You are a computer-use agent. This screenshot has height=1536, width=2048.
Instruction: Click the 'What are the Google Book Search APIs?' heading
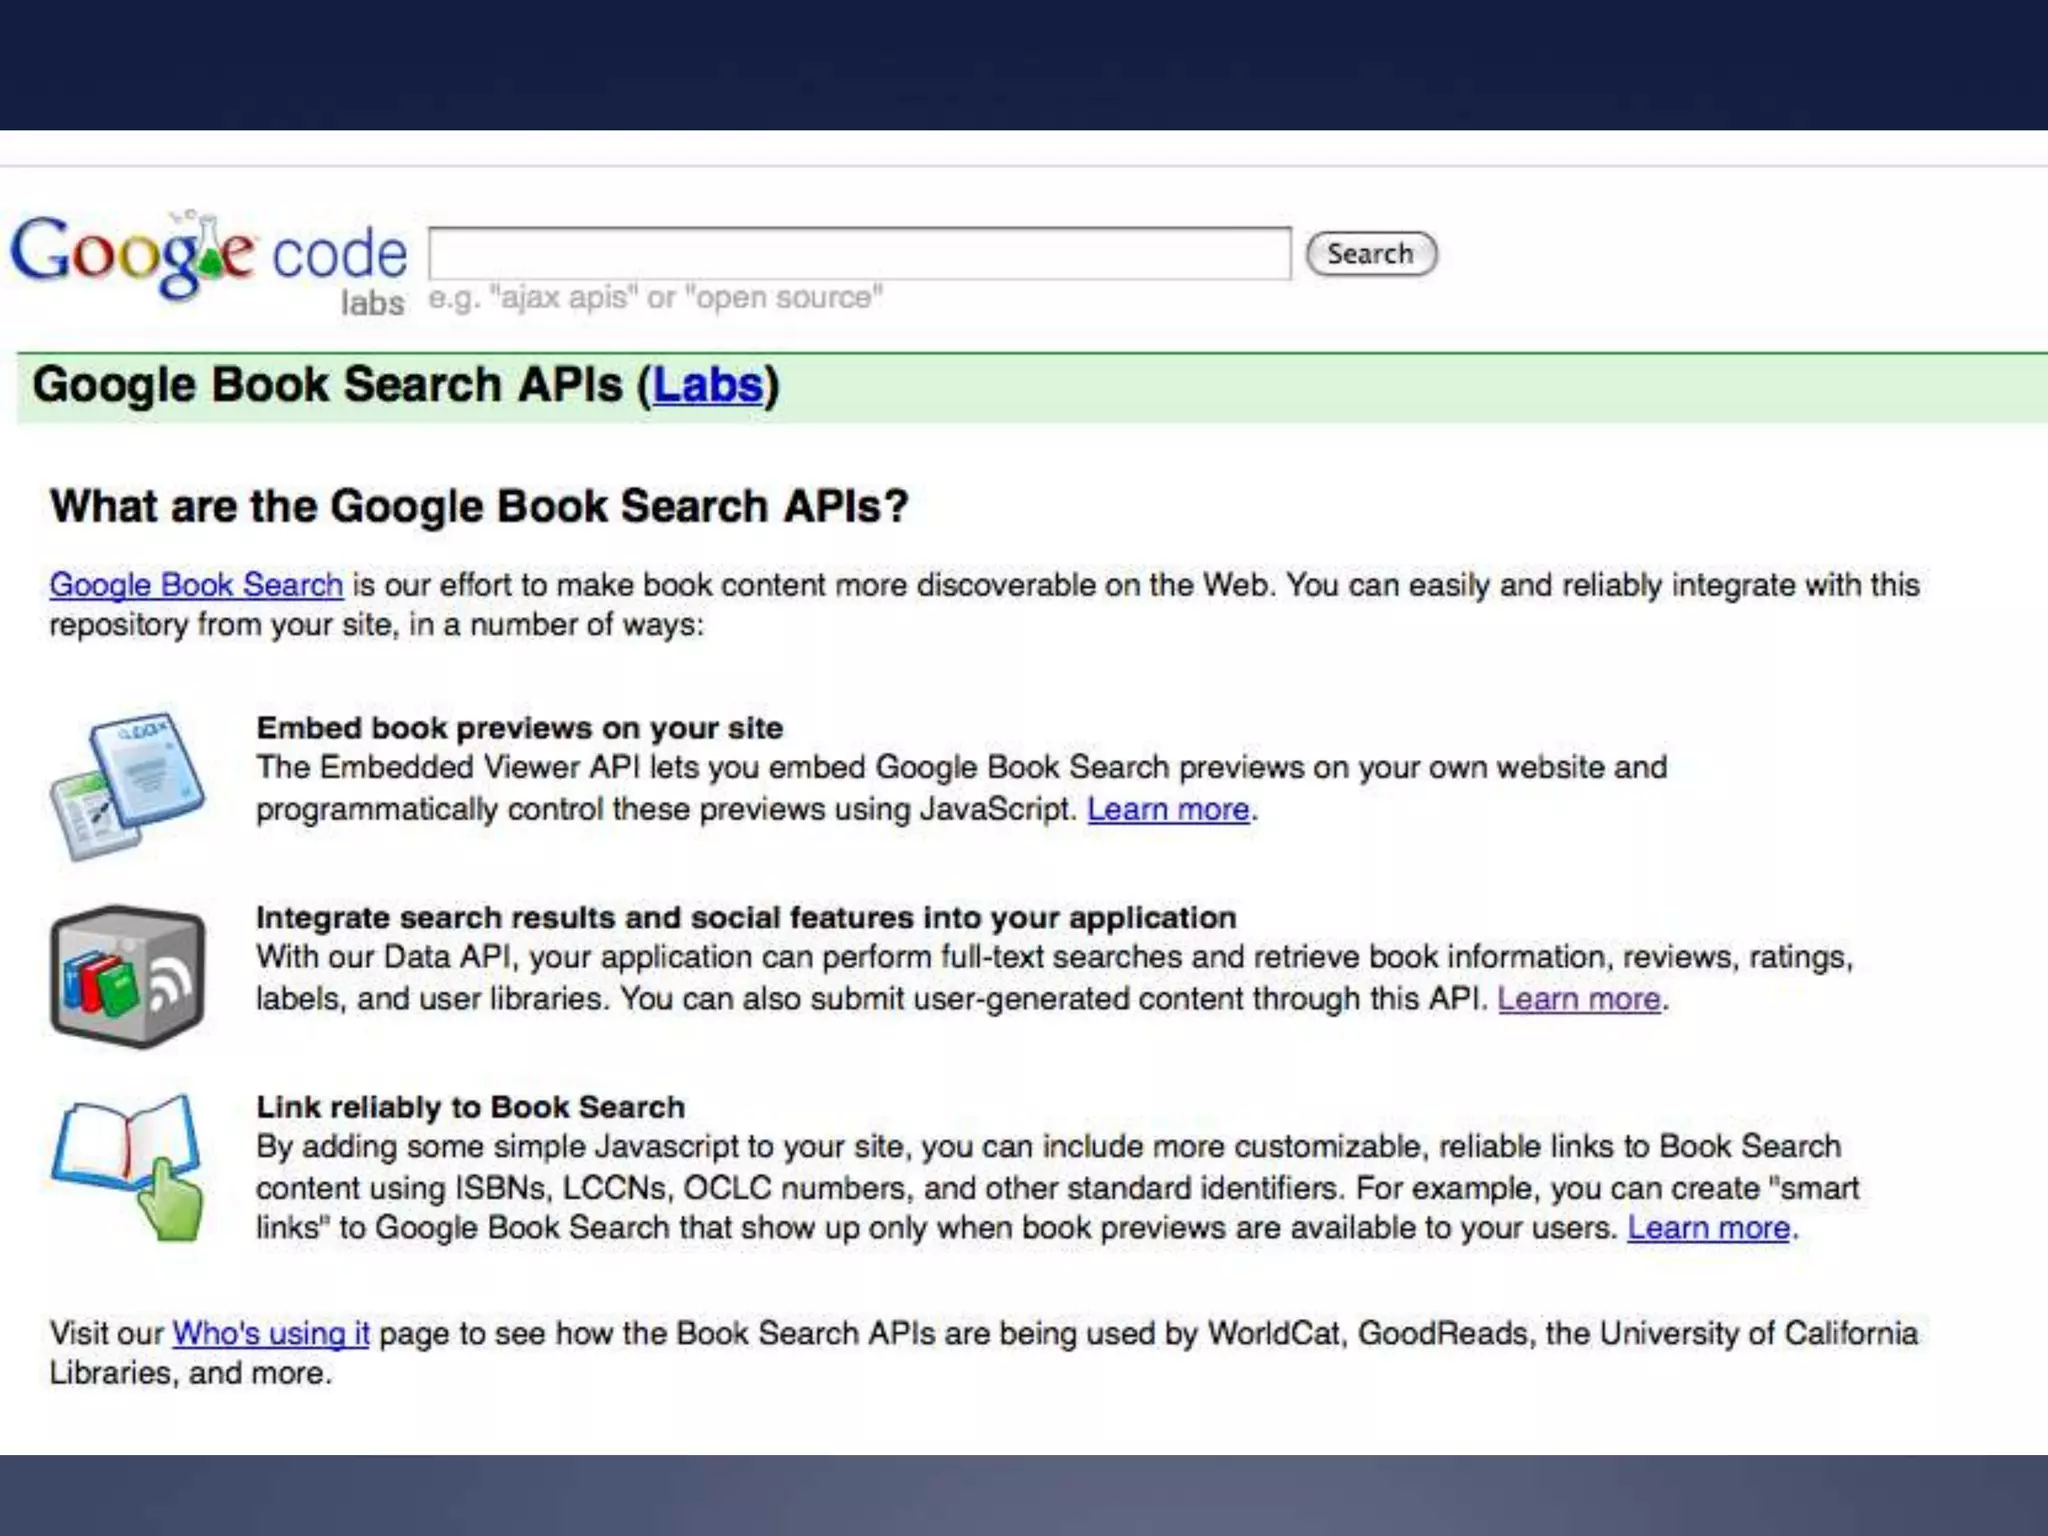click(x=479, y=506)
